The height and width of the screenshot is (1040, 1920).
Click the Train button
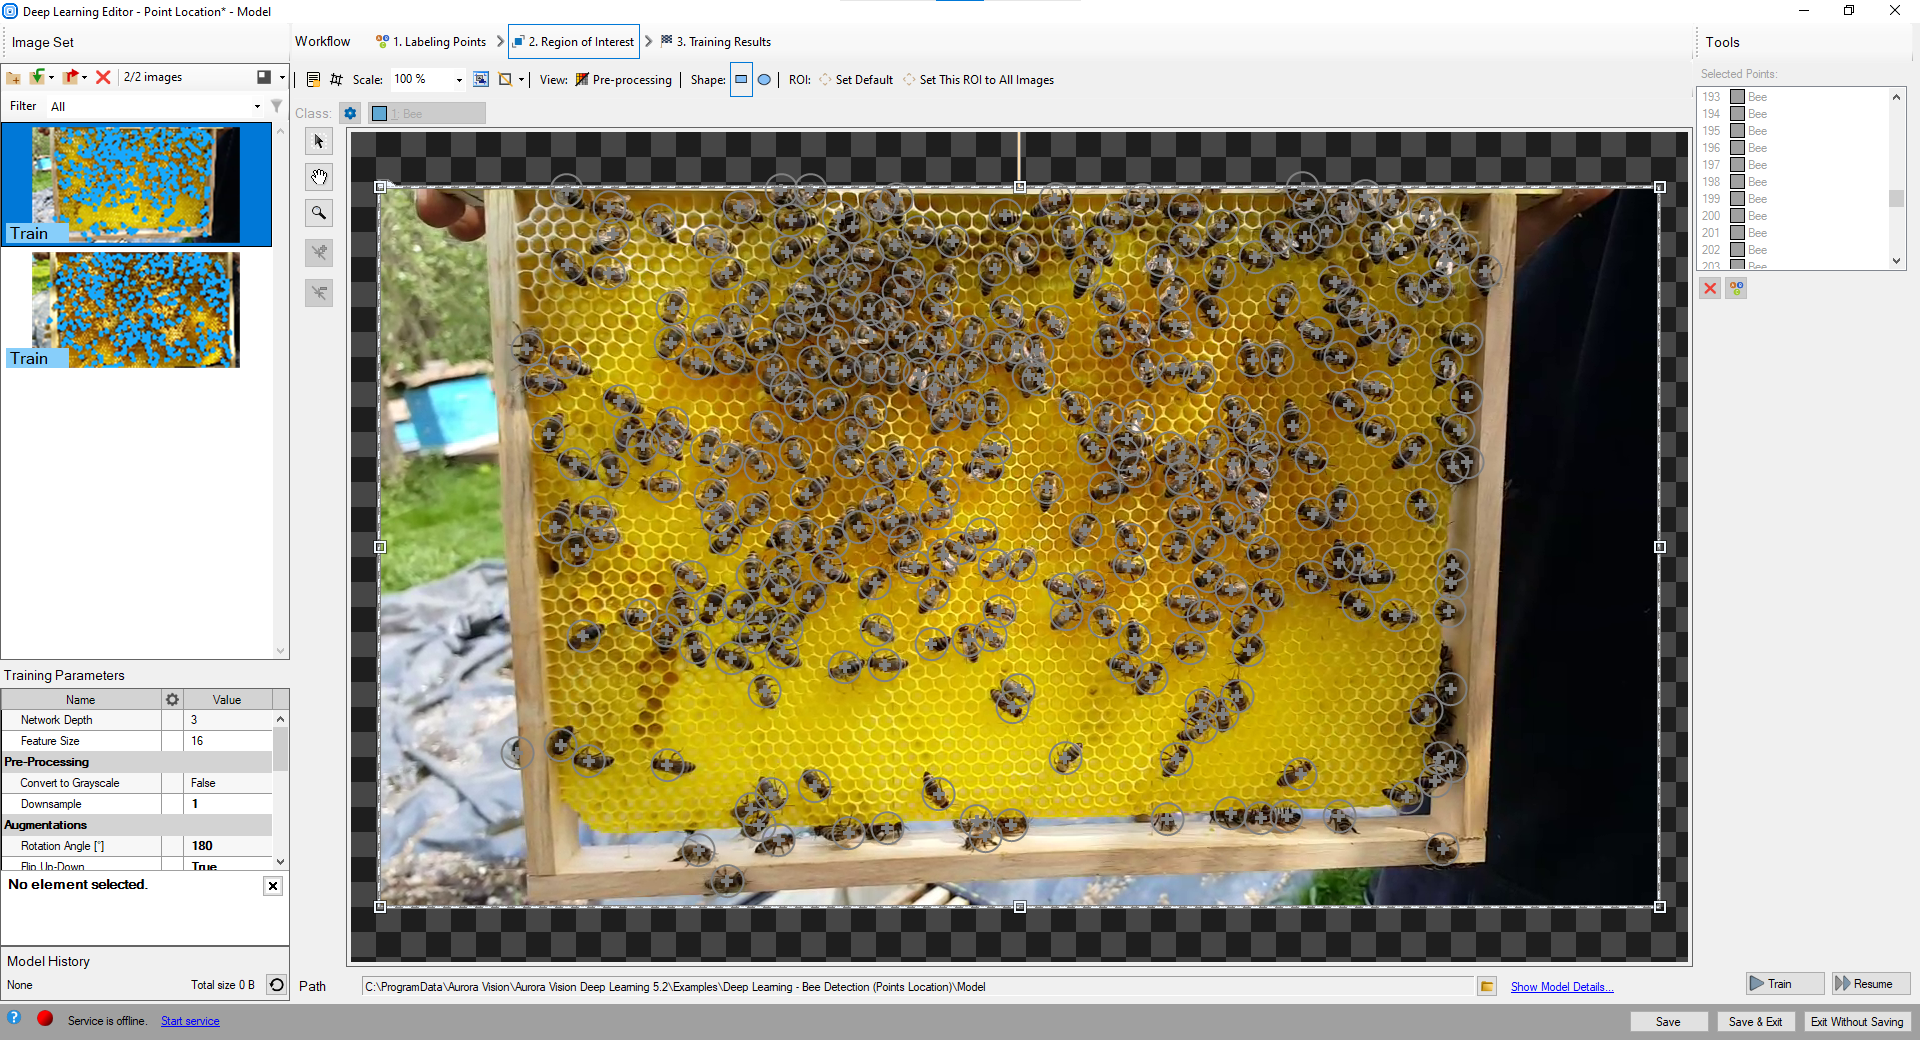1784,984
